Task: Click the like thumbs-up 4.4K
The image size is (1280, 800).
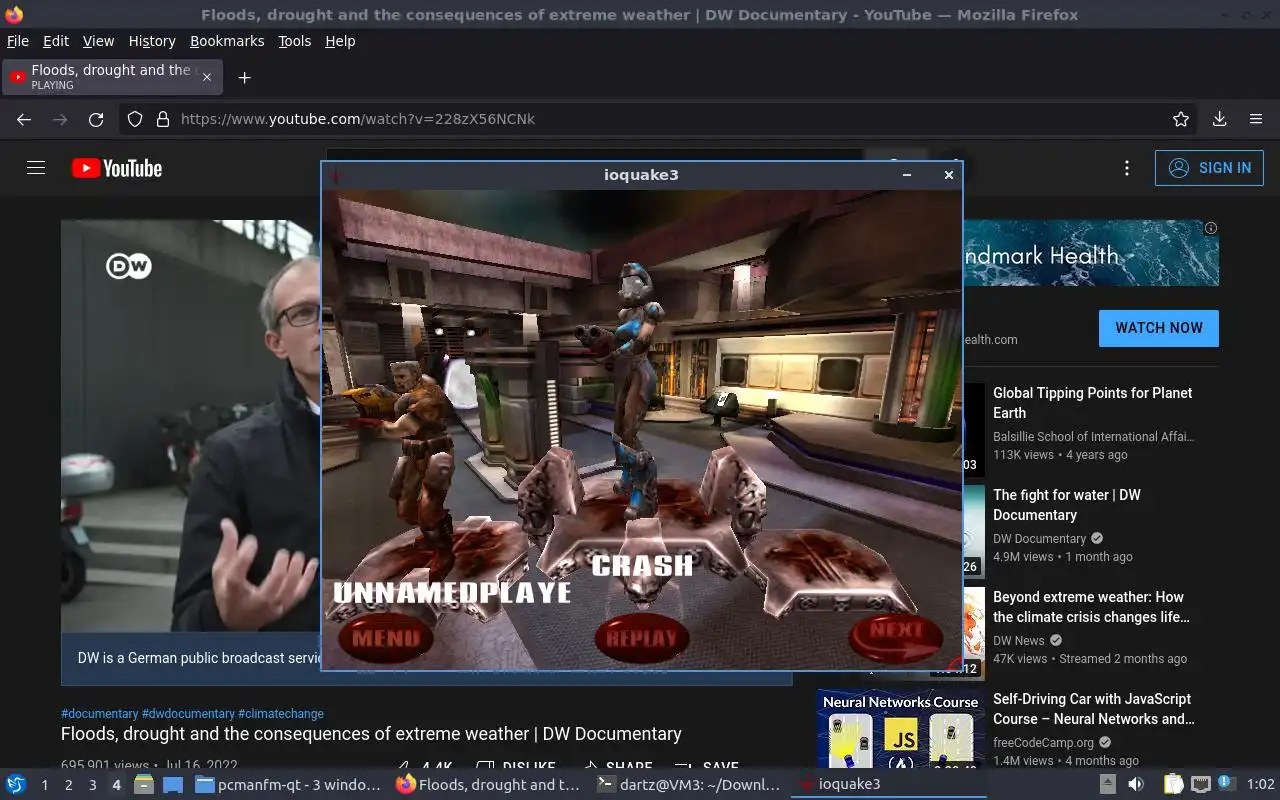Action: [x=424, y=768]
